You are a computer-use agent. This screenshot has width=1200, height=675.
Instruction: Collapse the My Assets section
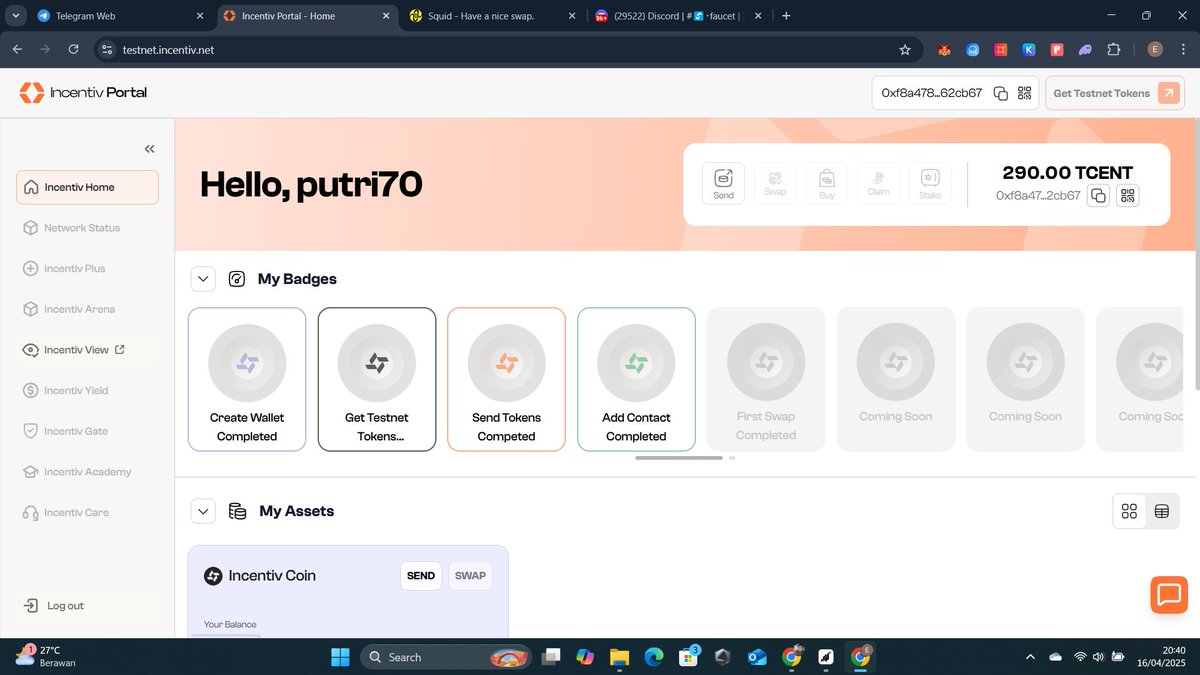[x=203, y=511]
